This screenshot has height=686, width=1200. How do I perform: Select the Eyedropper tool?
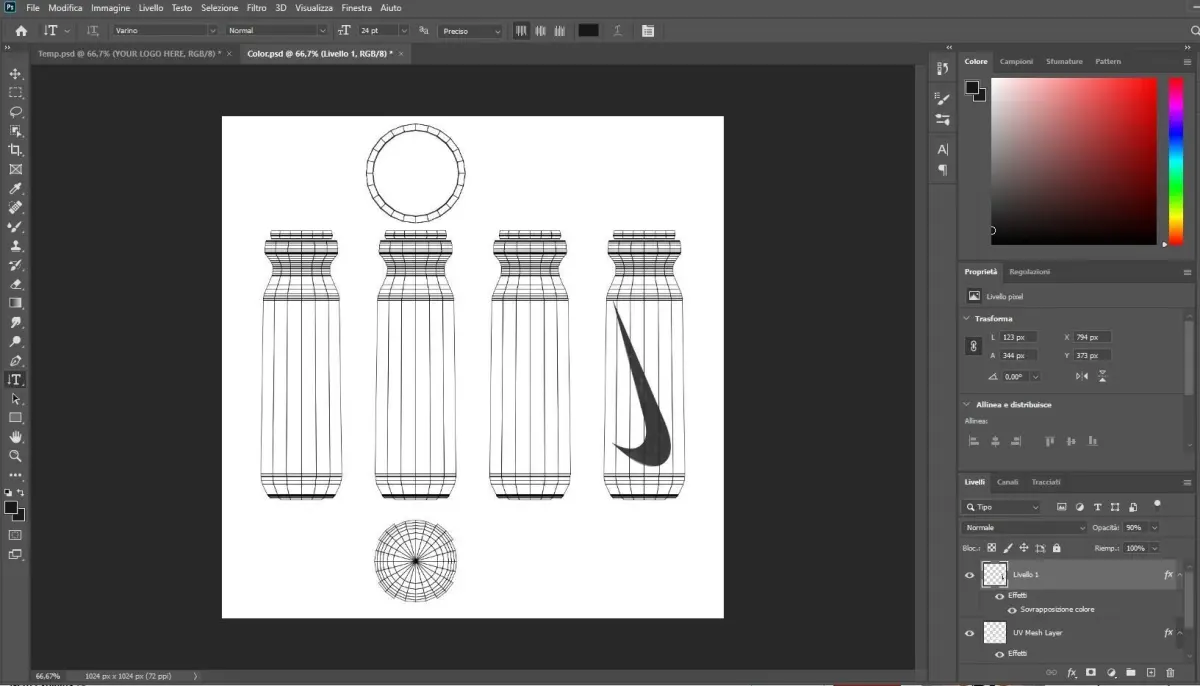[x=15, y=189]
